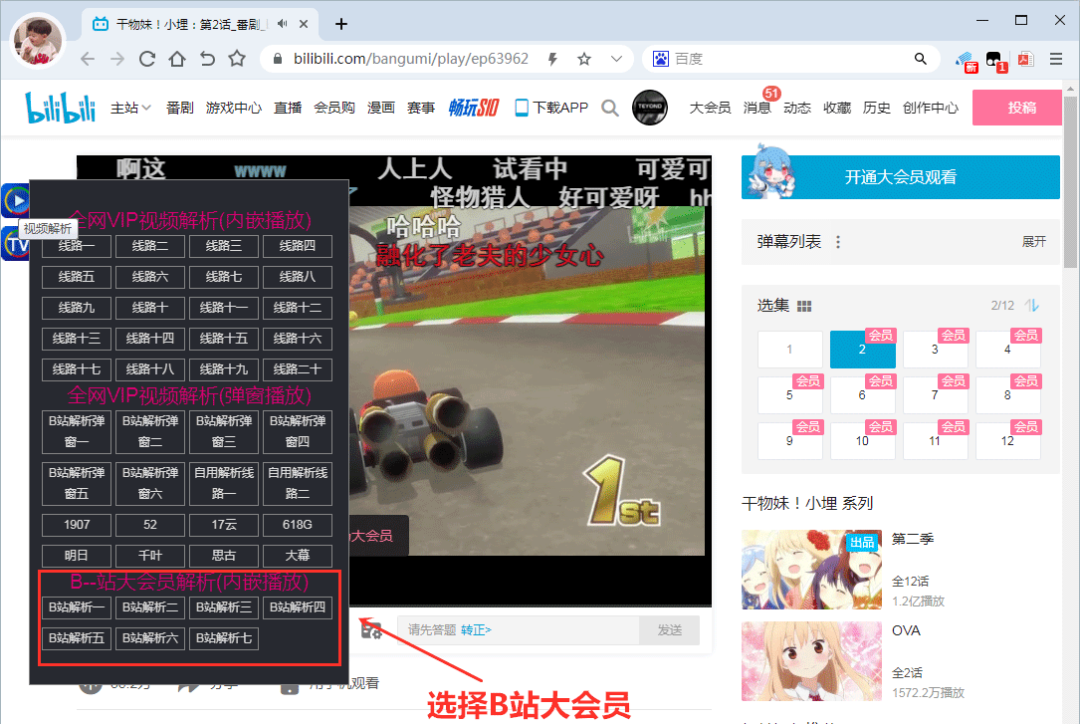Bookmark page with the star icon left of address bar

[x=237, y=59]
